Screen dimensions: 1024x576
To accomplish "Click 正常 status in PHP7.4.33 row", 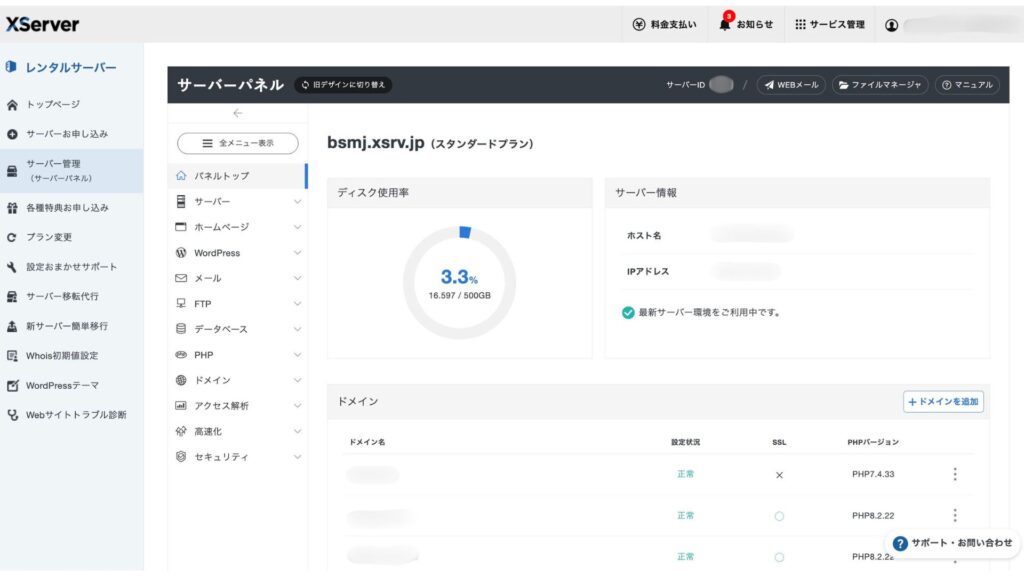I will pyautogui.click(x=686, y=474).
